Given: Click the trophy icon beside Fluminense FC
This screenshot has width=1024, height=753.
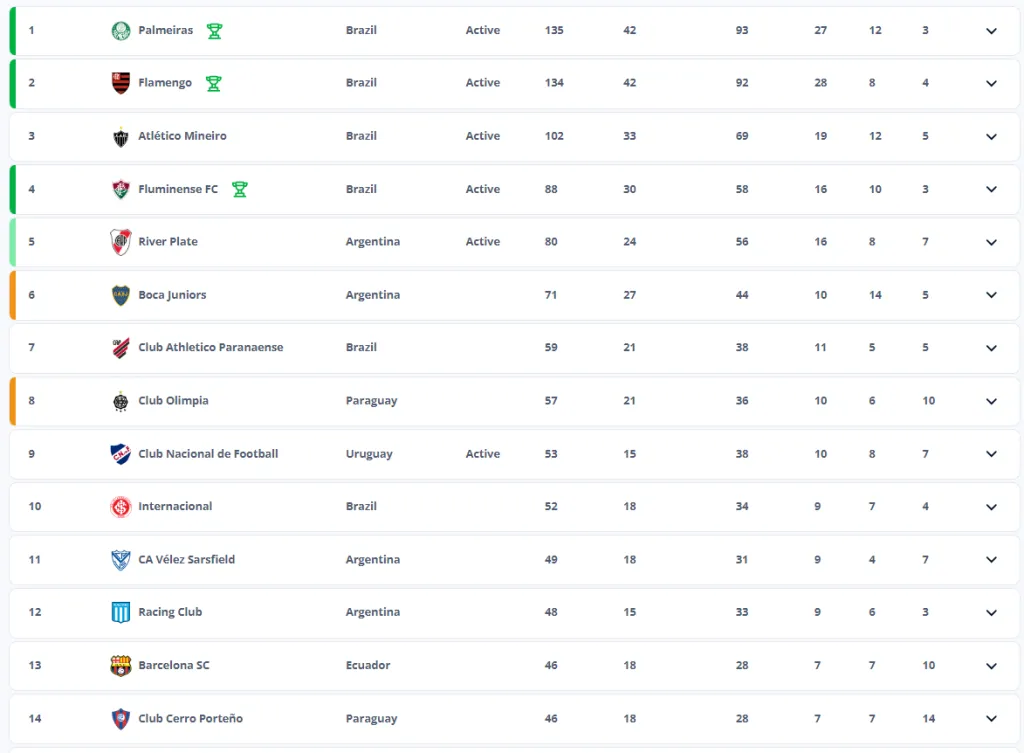Looking at the screenshot, I should (240, 188).
